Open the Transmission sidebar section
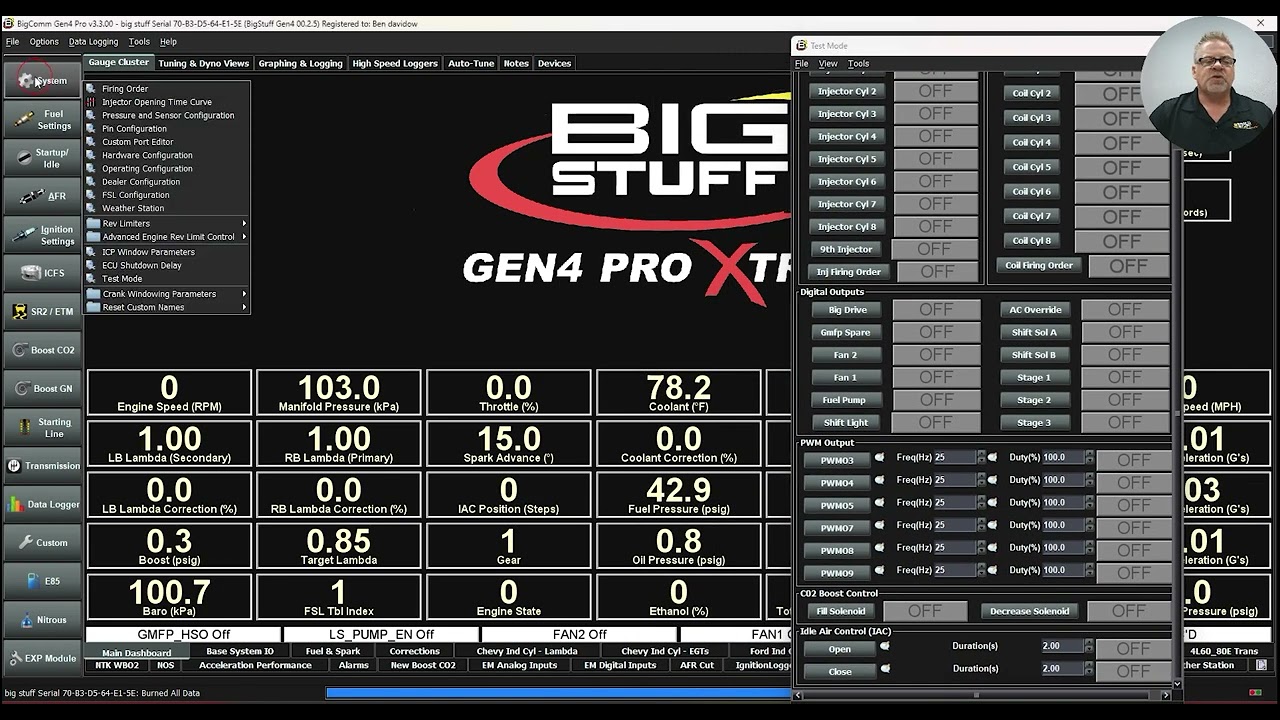The image size is (1280, 720). pyautogui.click(x=42, y=466)
